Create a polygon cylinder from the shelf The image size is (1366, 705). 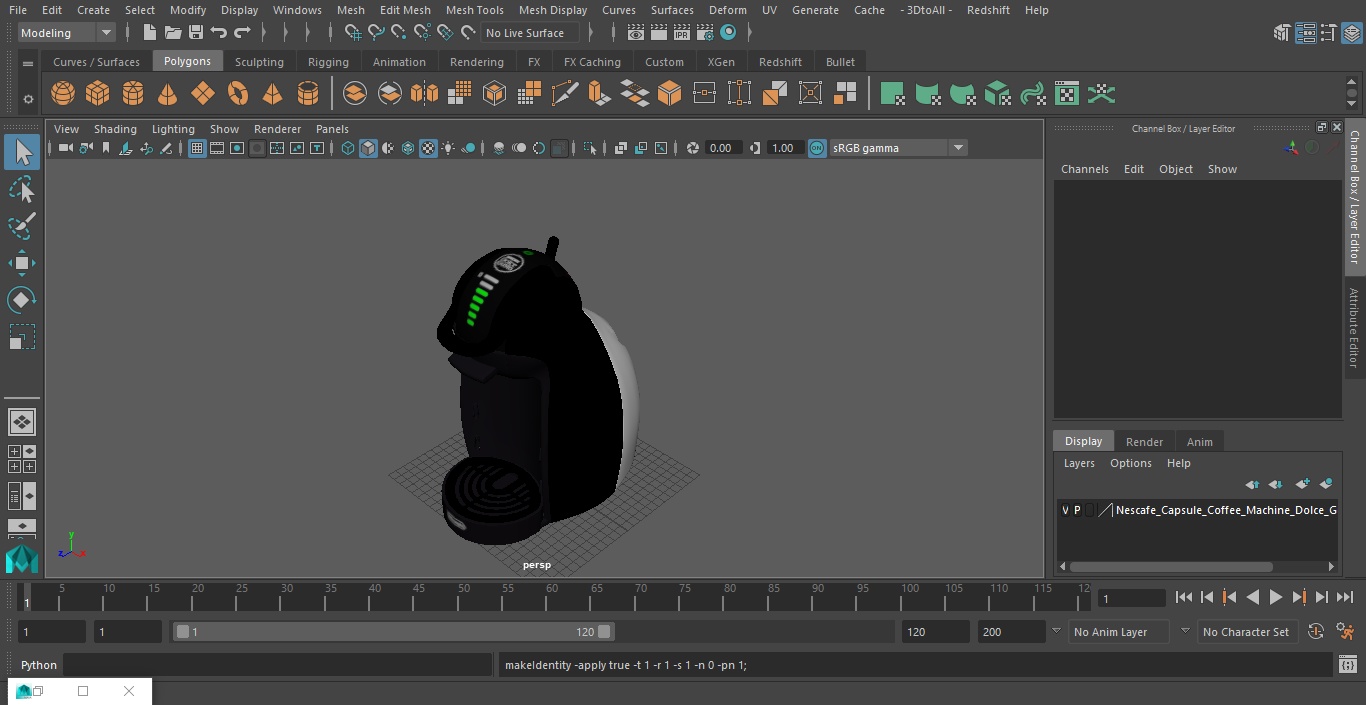click(x=133, y=94)
